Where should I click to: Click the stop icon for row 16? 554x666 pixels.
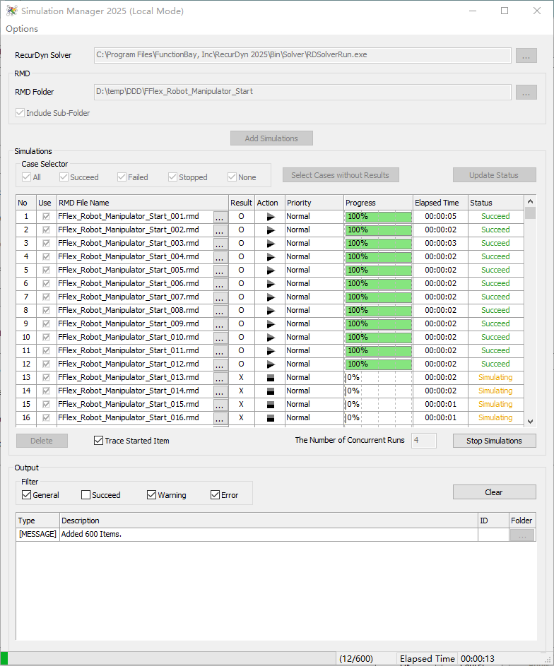(270, 418)
